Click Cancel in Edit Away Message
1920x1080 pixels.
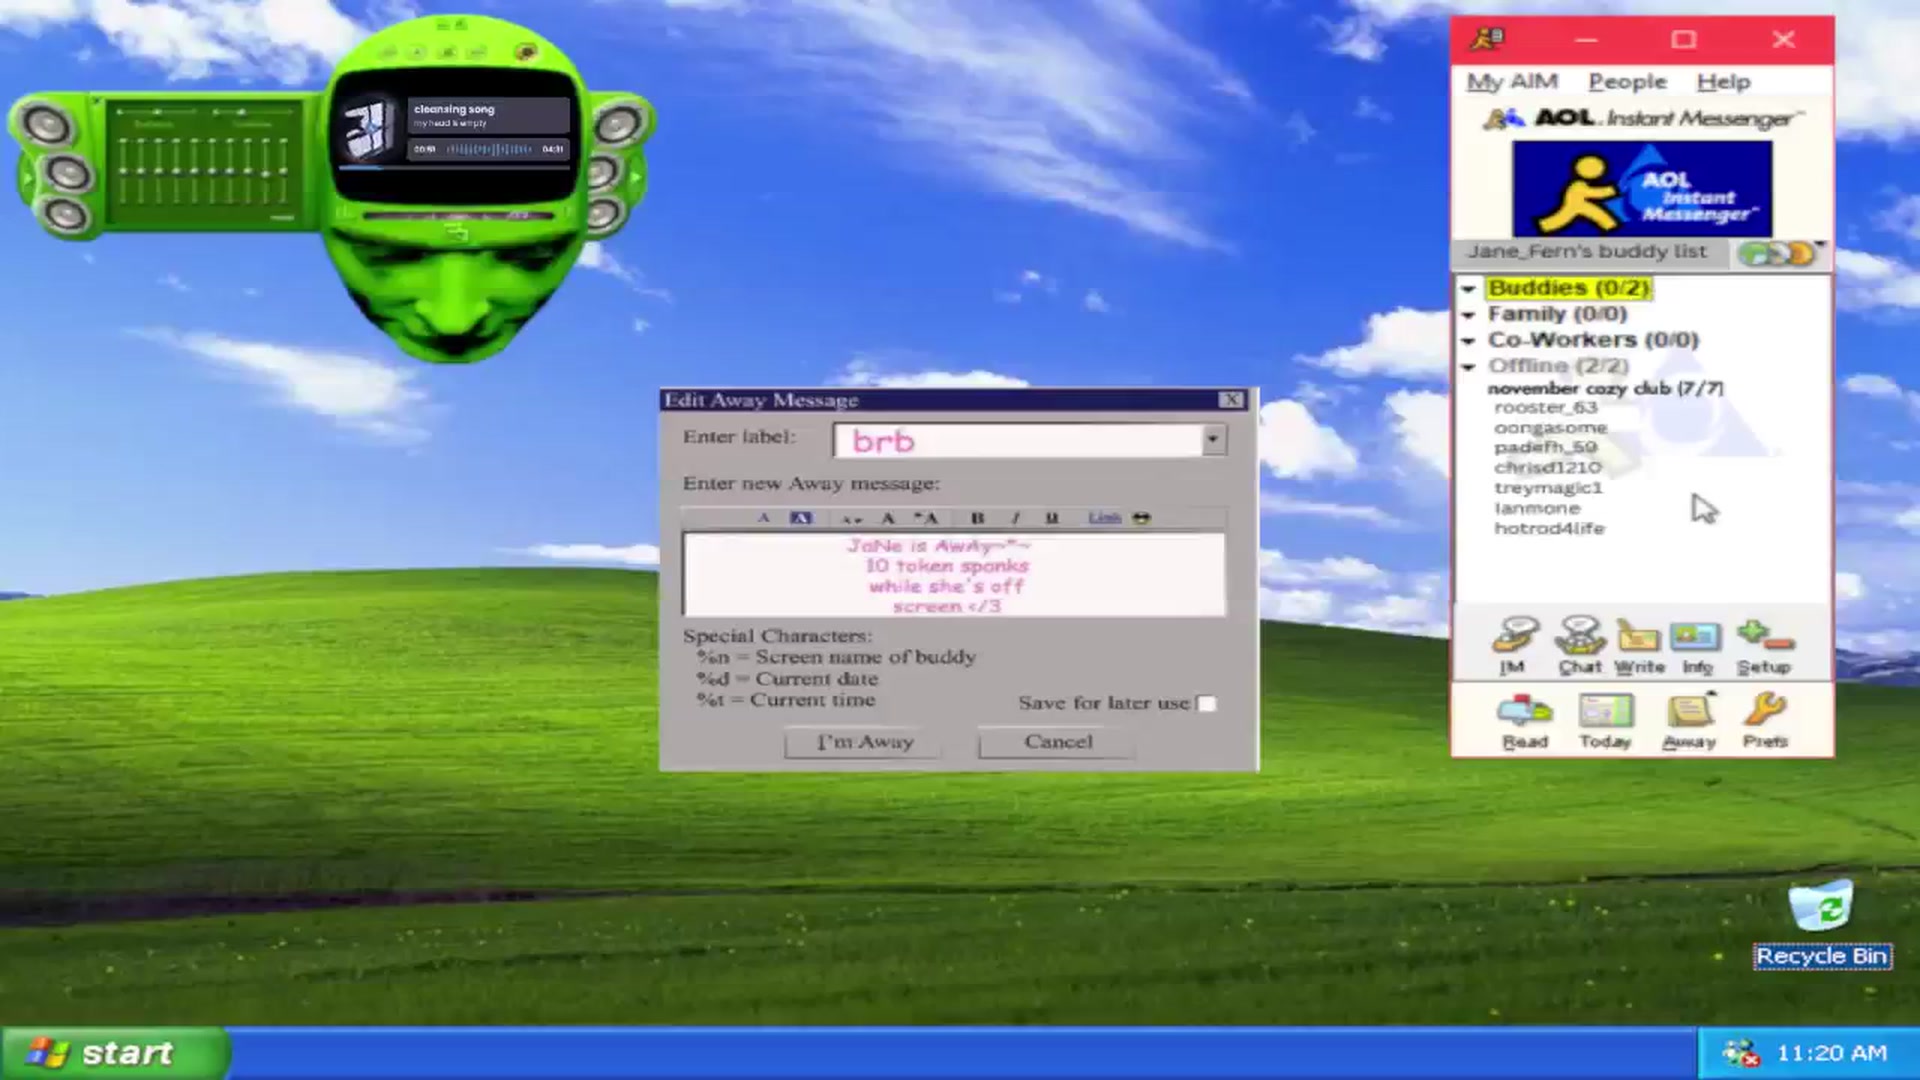click(x=1057, y=742)
